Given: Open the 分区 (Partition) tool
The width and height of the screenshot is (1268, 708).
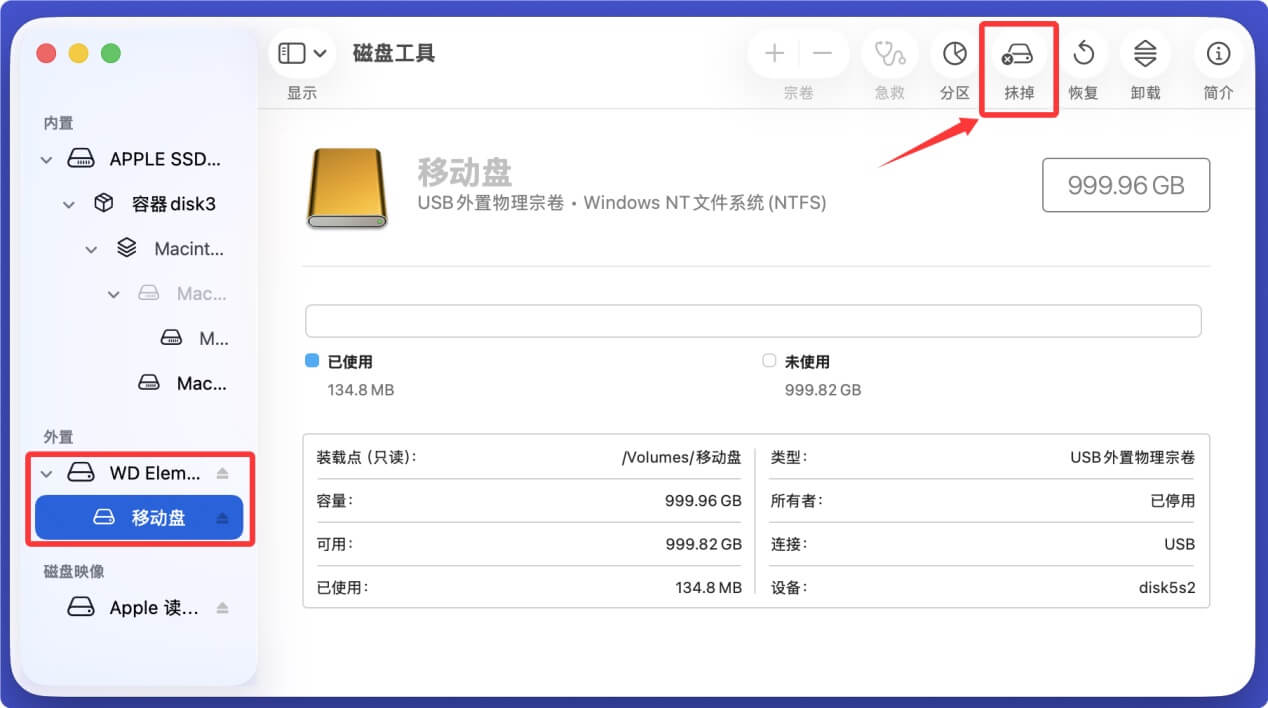Looking at the screenshot, I should 953,54.
